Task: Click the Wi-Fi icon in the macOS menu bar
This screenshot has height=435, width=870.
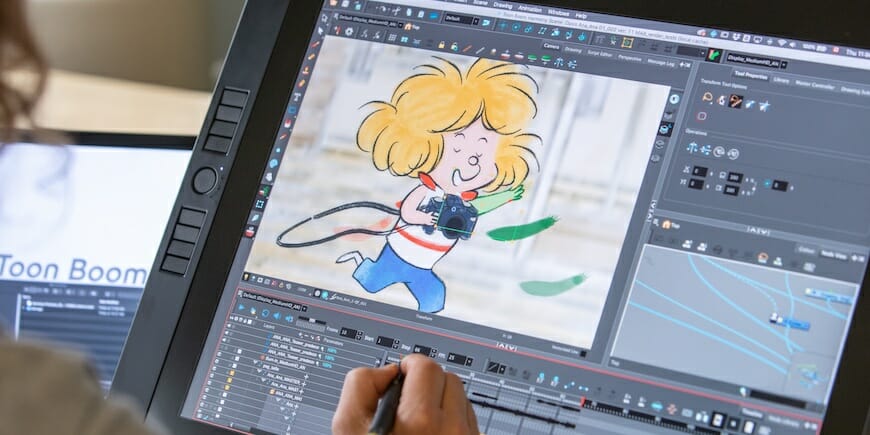Action: point(782,43)
